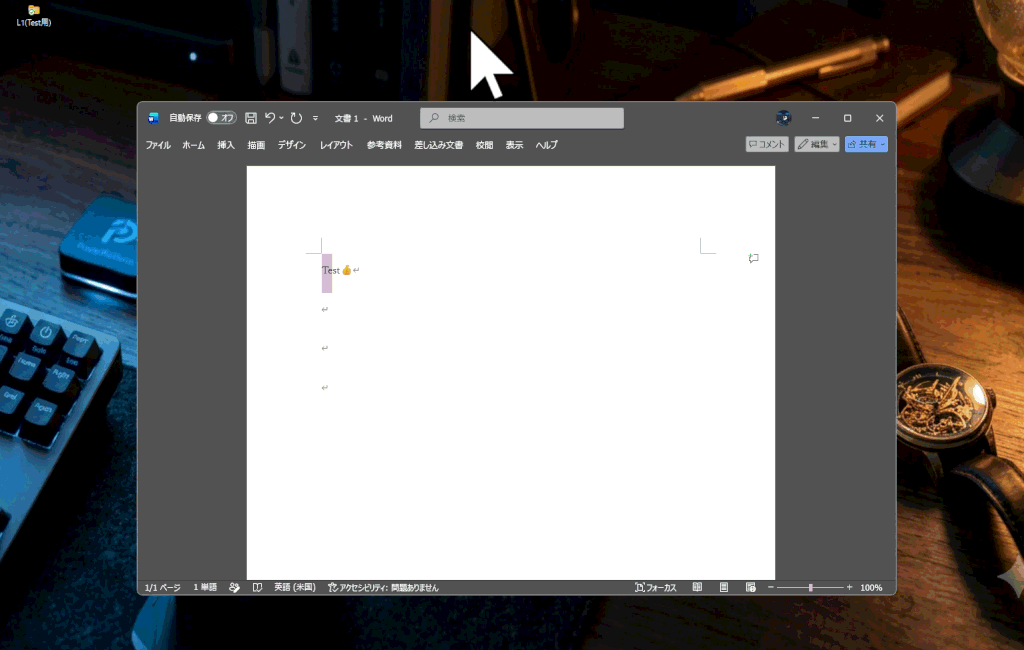Click the comment marker beside the page

coord(754,258)
